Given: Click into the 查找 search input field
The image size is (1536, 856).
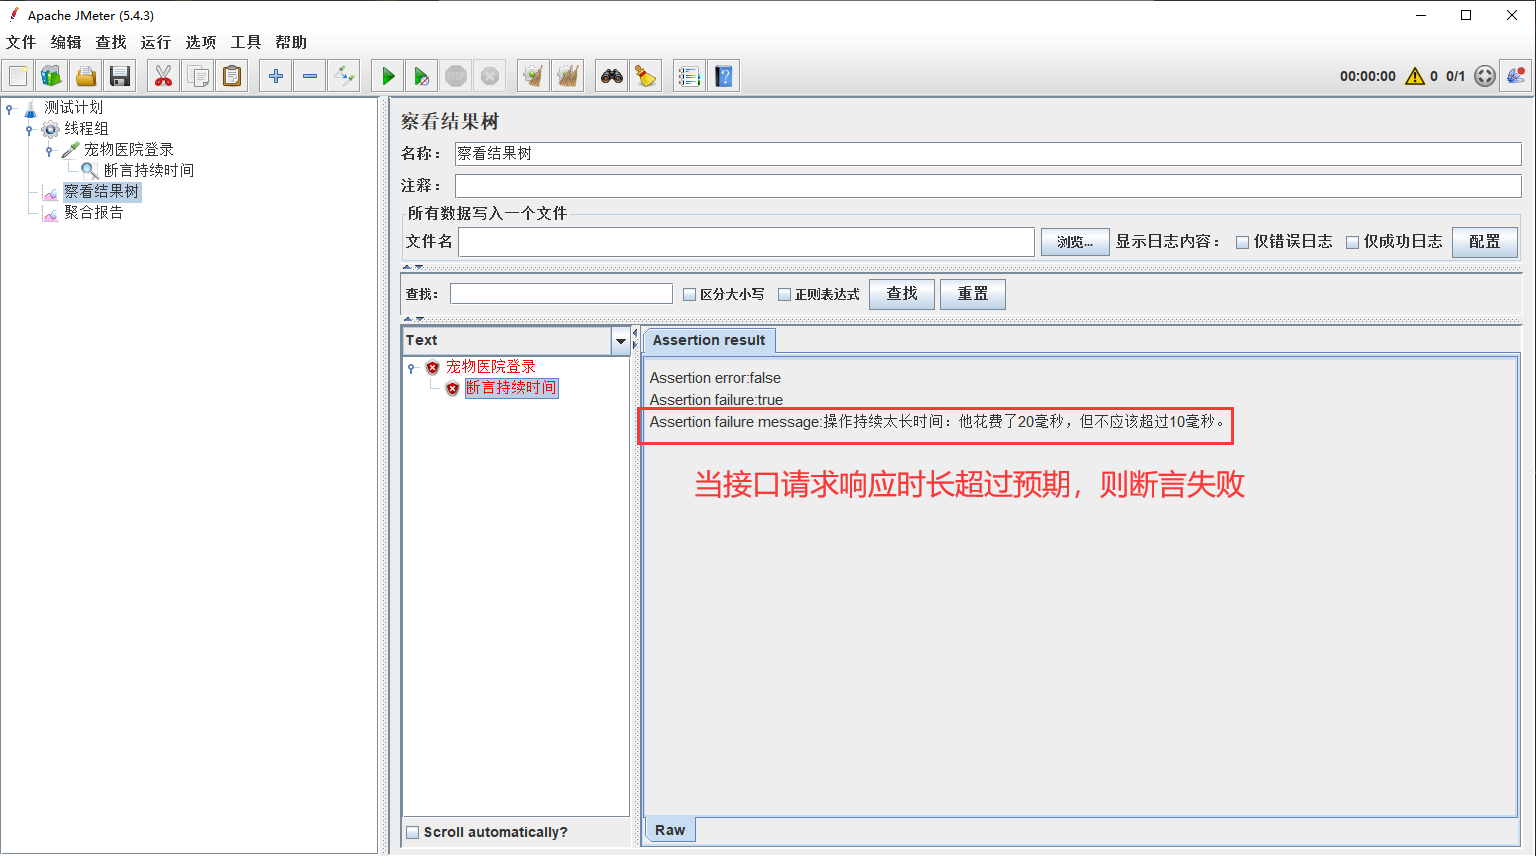Looking at the screenshot, I should pyautogui.click(x=561, y=294).
